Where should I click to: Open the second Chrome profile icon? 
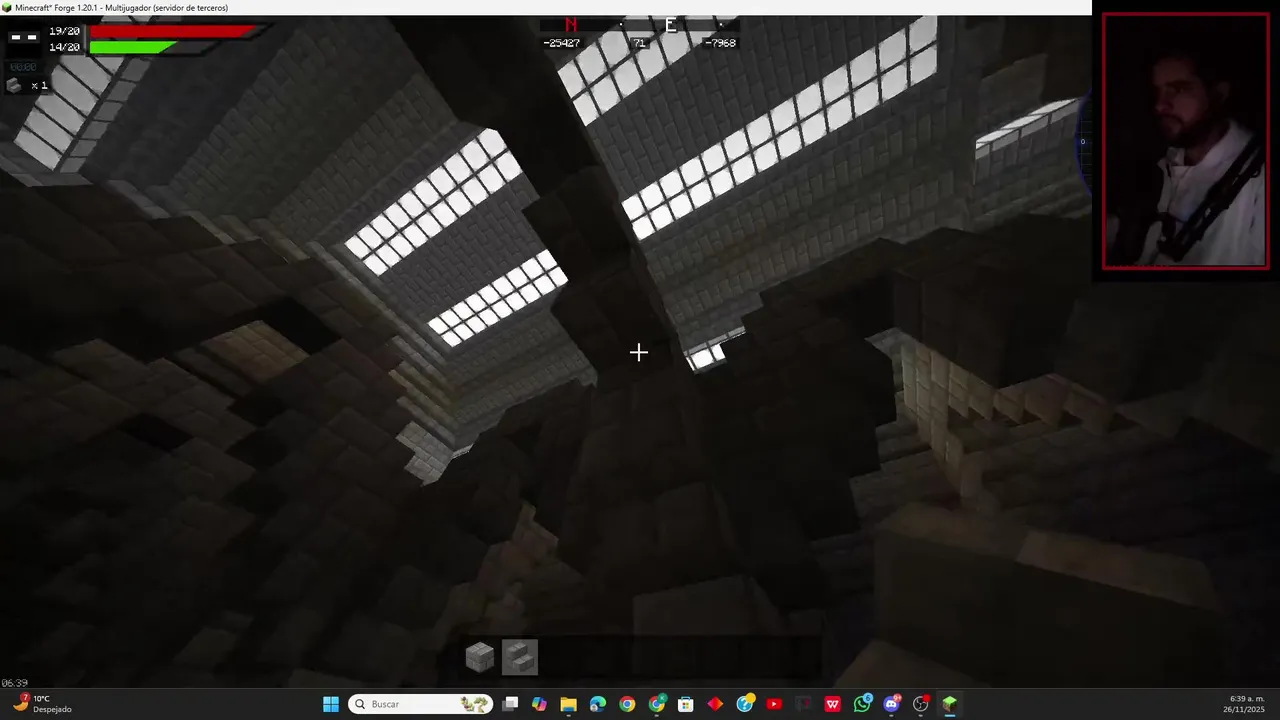point(657,704)
